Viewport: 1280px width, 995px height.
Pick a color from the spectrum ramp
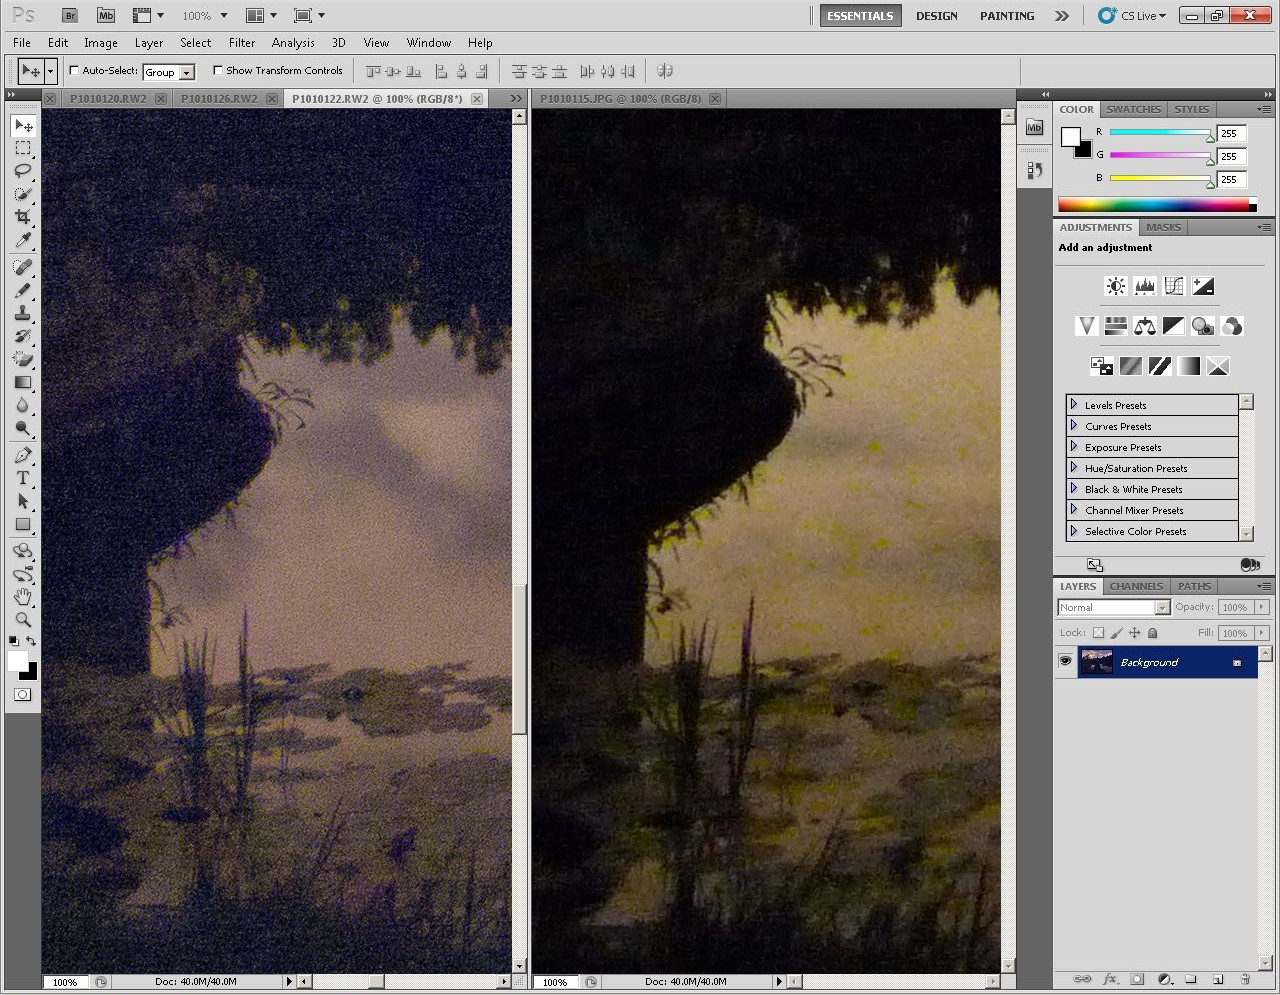coord(1157,205)
